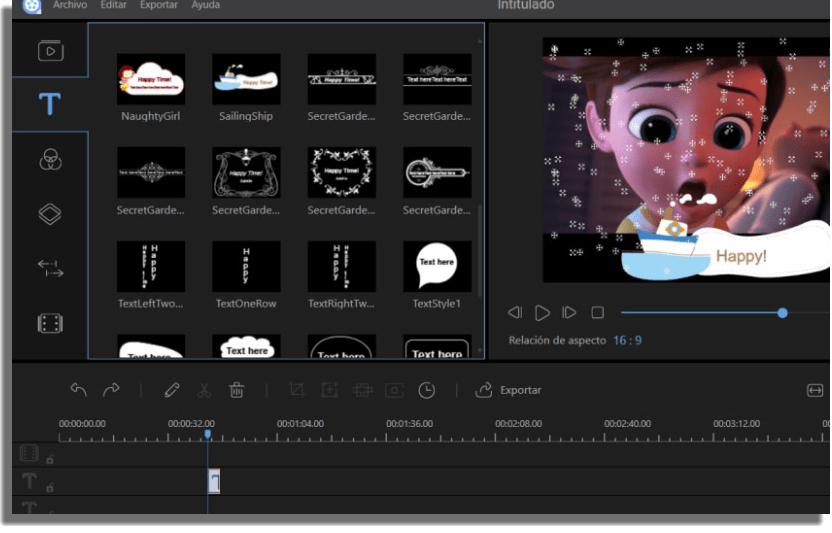
Task: Click the timeline playhead marker
Action: pos(207,434)
